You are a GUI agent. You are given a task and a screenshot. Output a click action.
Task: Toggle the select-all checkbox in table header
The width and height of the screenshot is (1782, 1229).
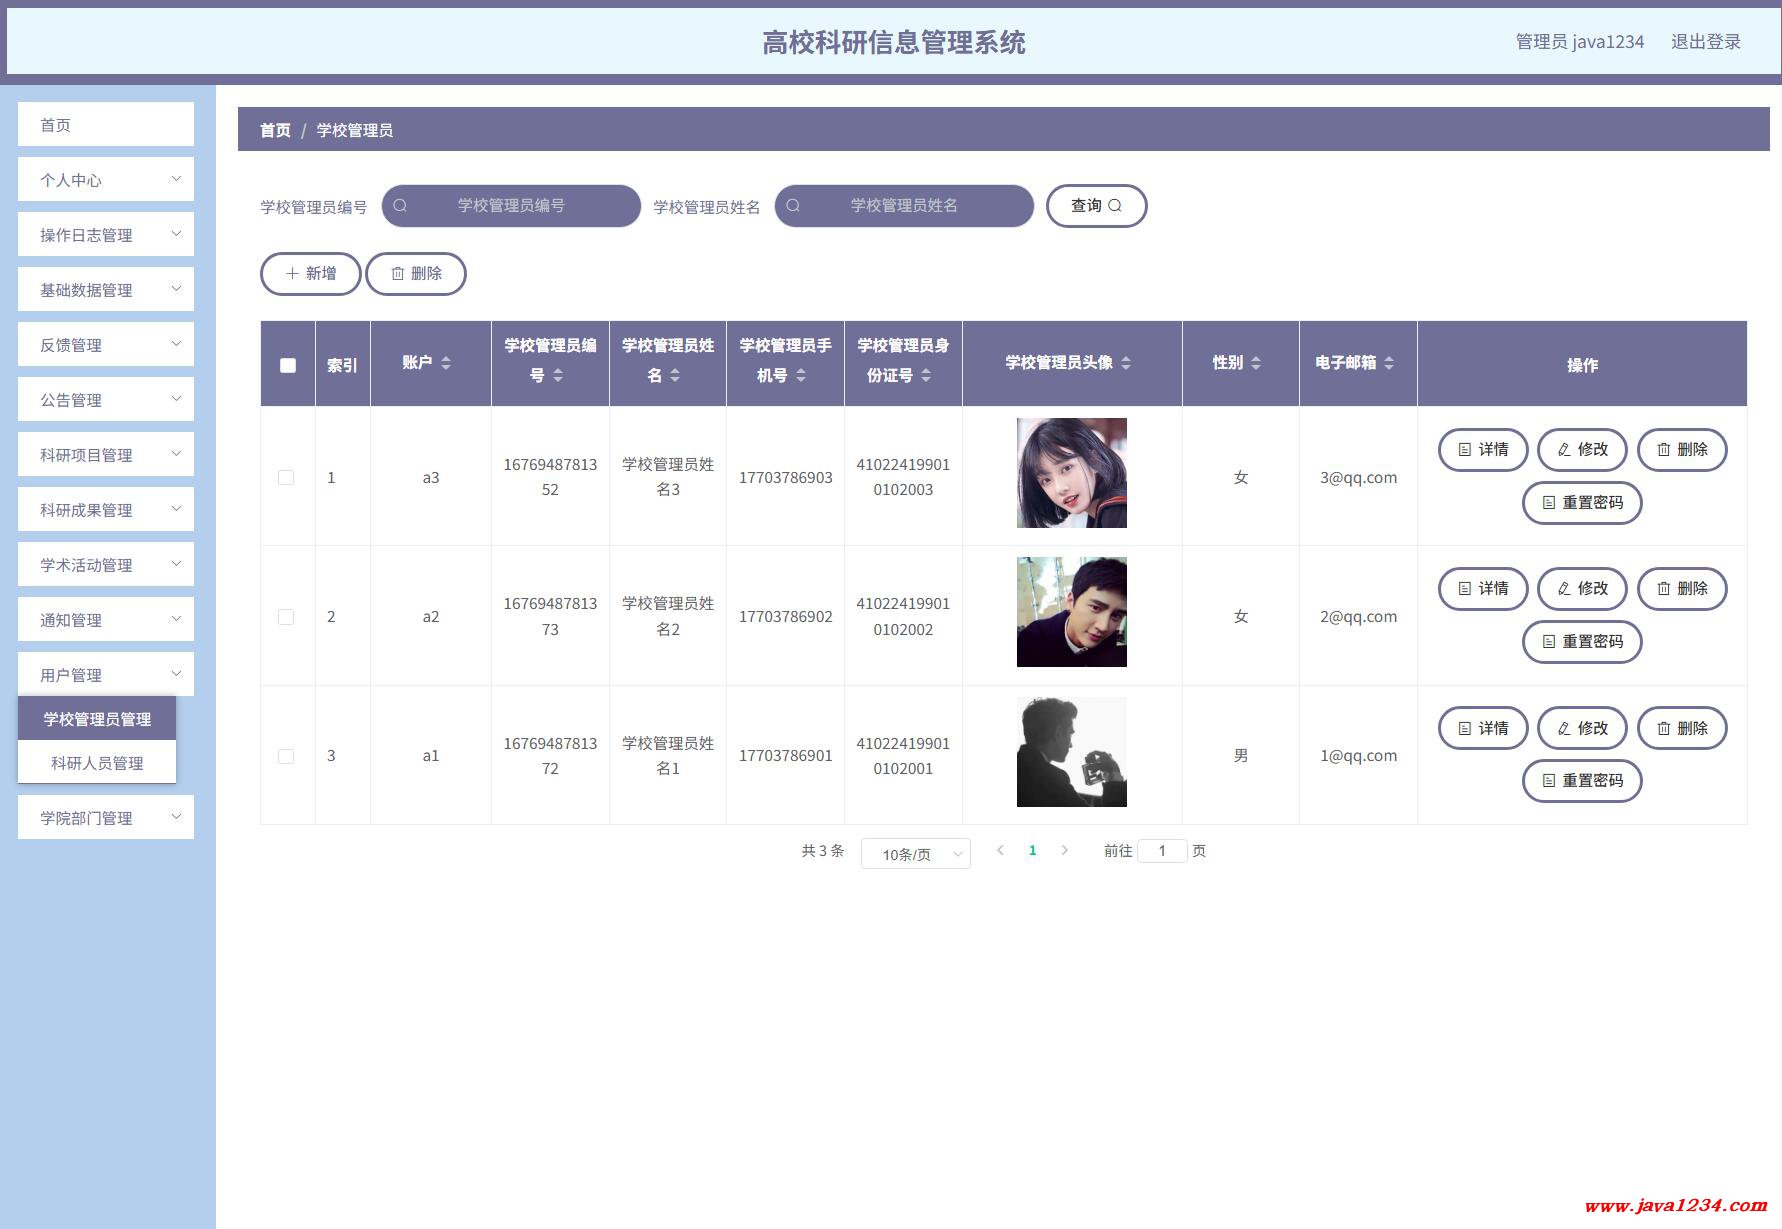(x=288, y=365)
